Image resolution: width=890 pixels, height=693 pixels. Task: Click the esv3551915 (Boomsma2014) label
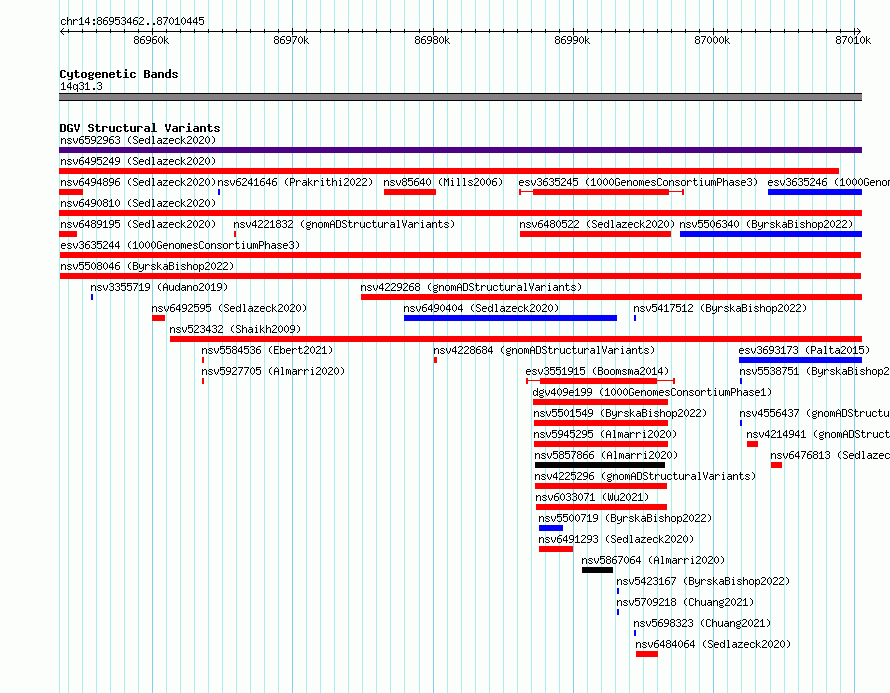point(597,371)
